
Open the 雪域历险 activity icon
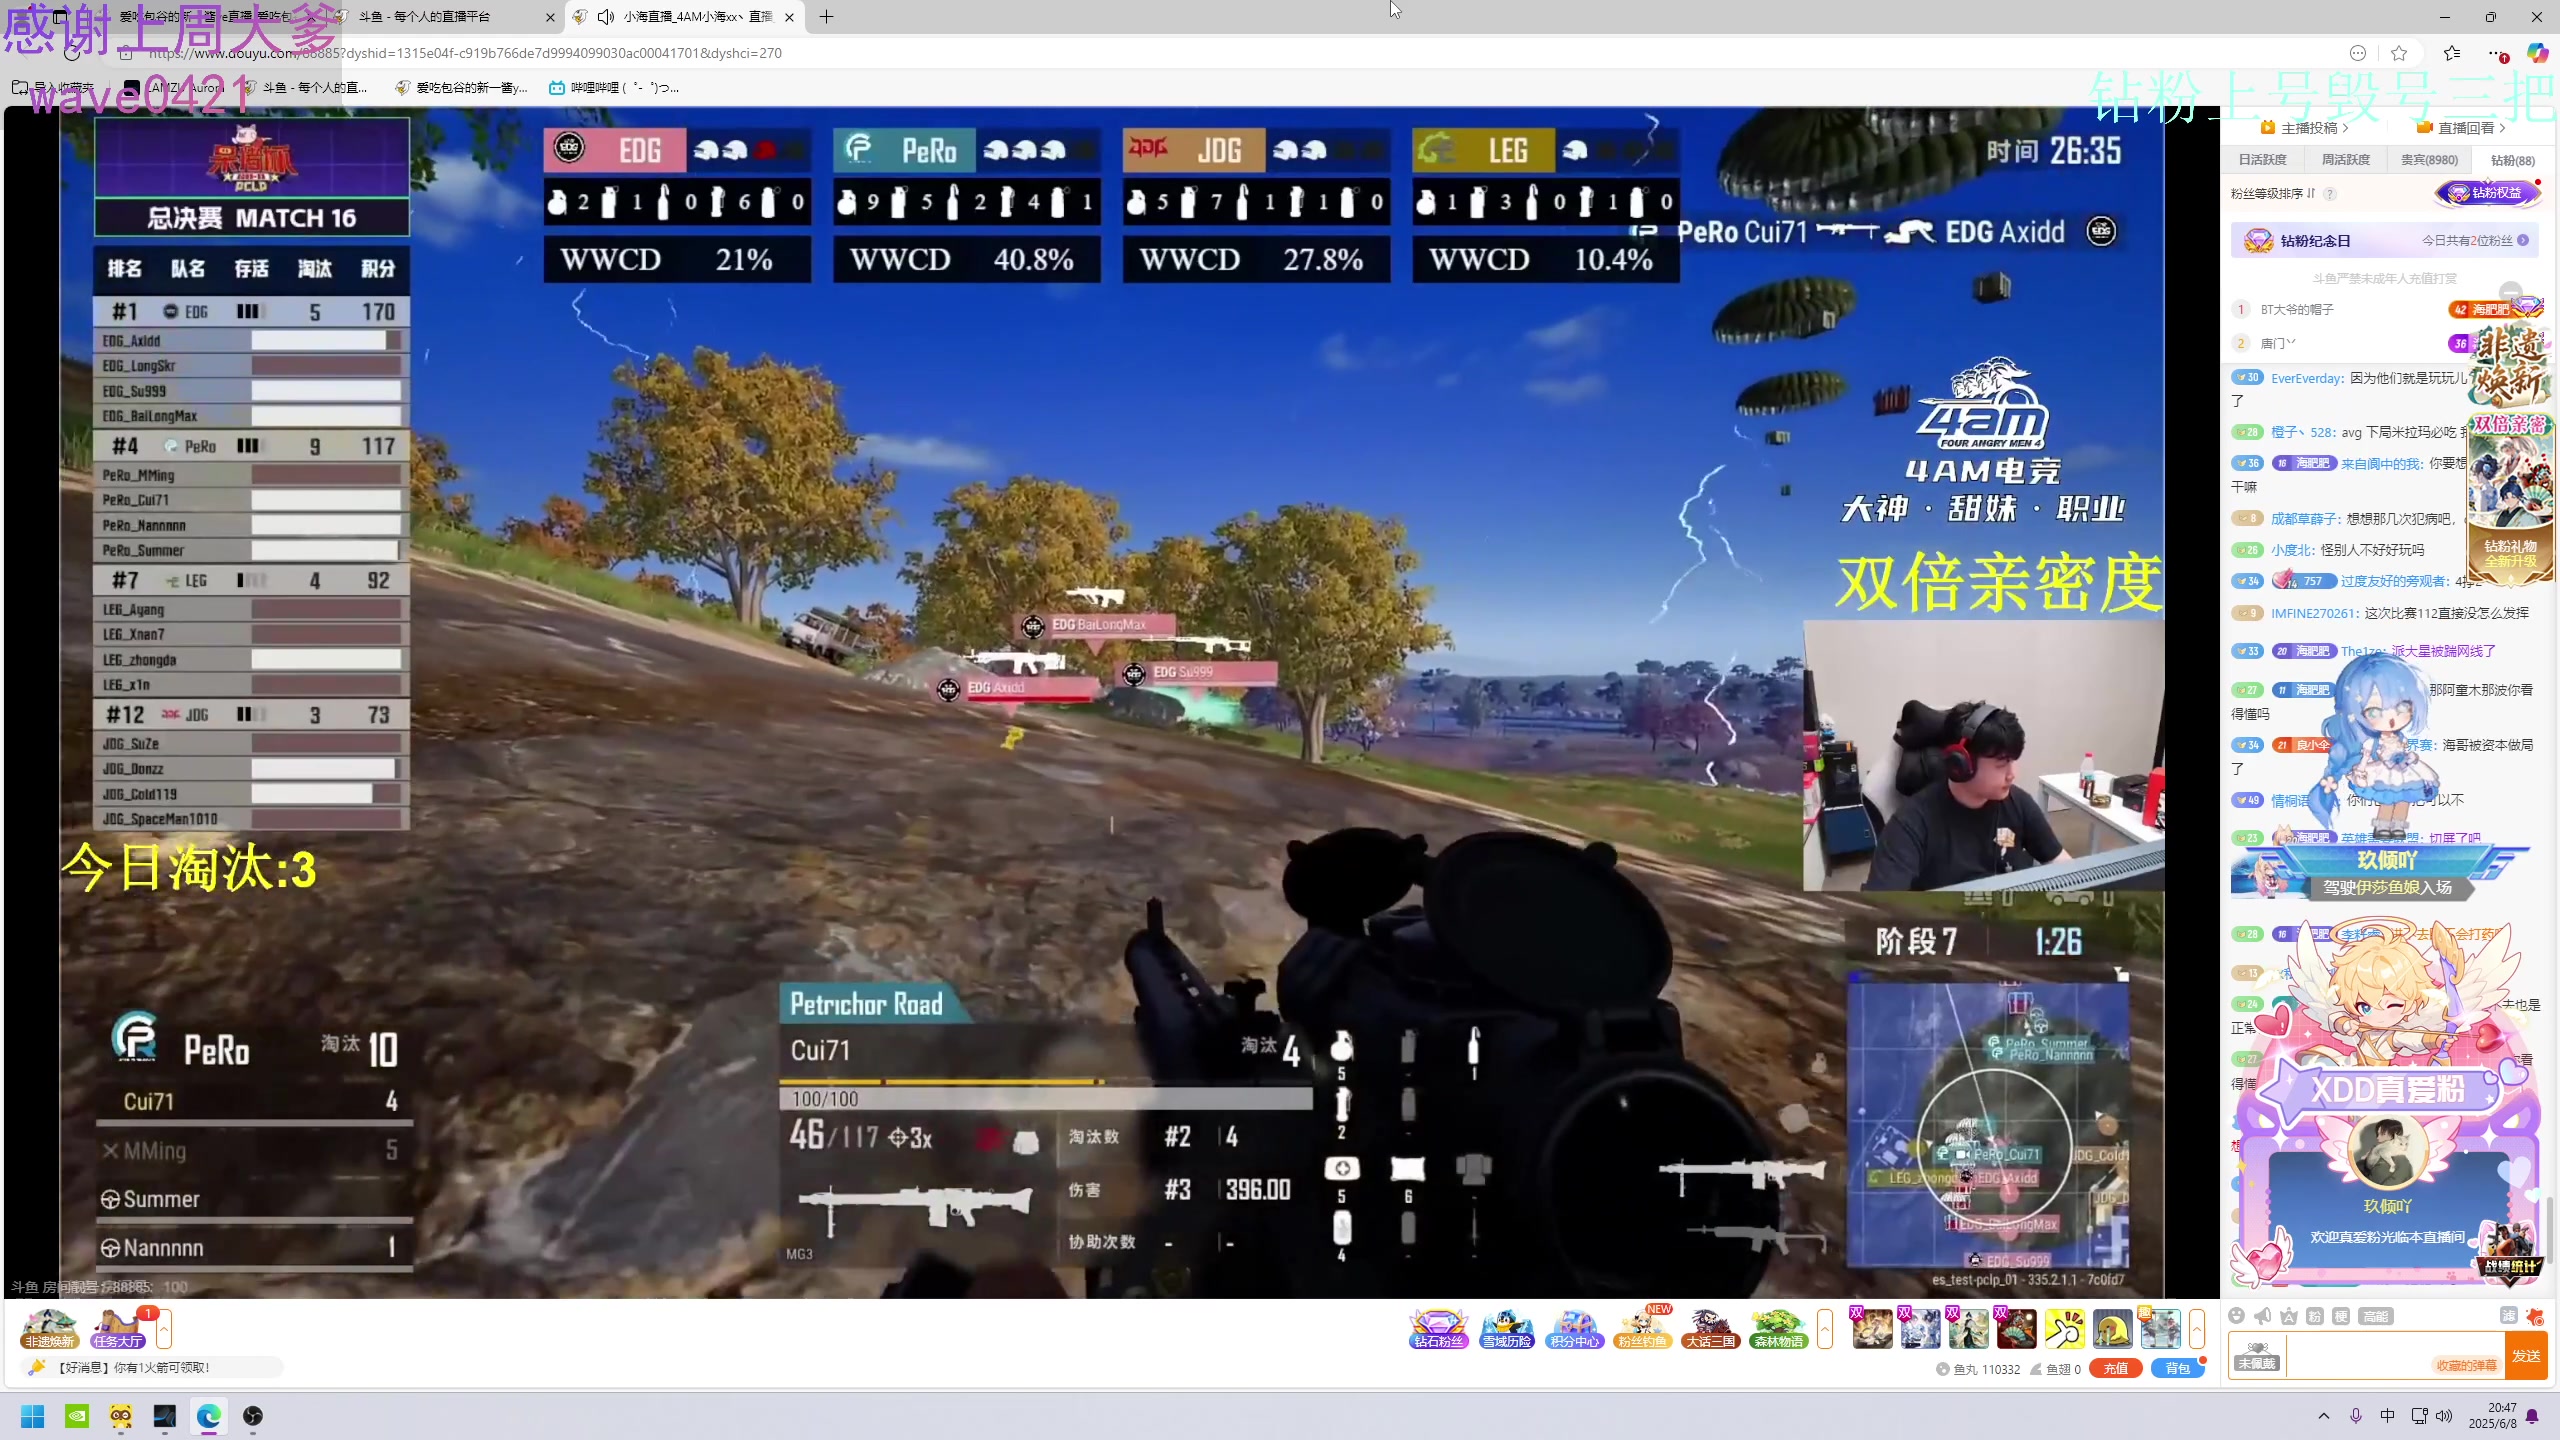point(1507,1329)
